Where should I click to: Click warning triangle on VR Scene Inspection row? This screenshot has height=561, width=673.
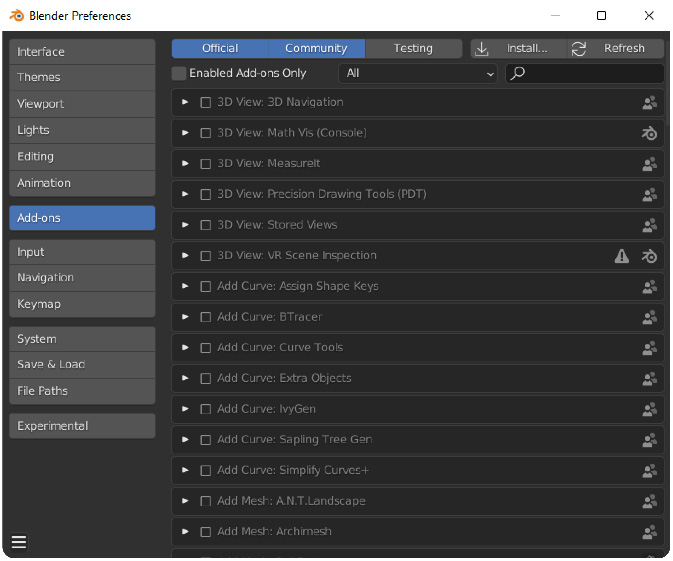[x=621, y=256]
